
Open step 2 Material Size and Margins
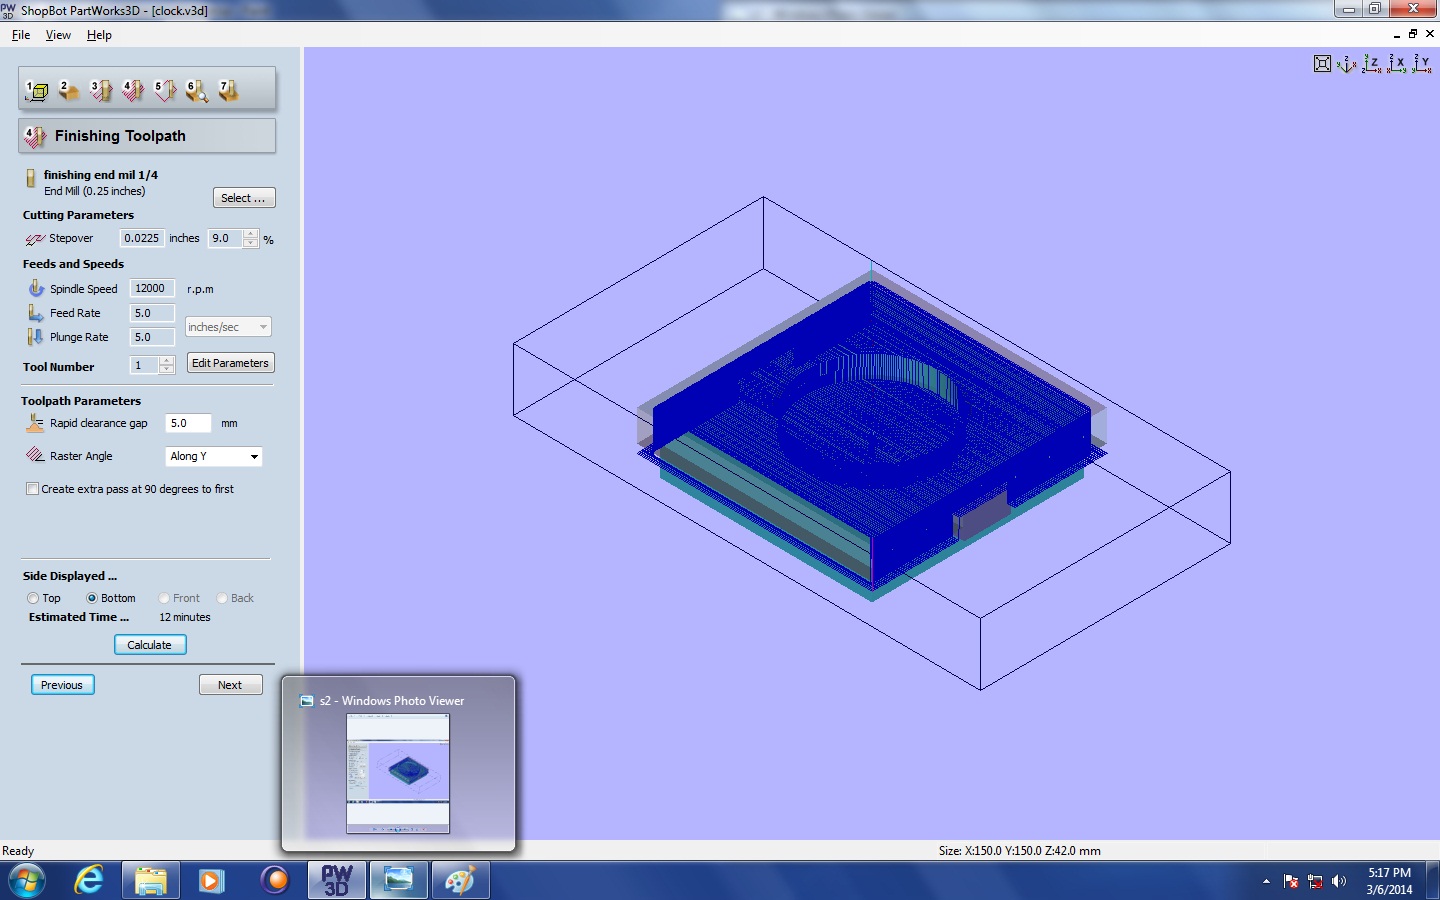tap(69, 91)
